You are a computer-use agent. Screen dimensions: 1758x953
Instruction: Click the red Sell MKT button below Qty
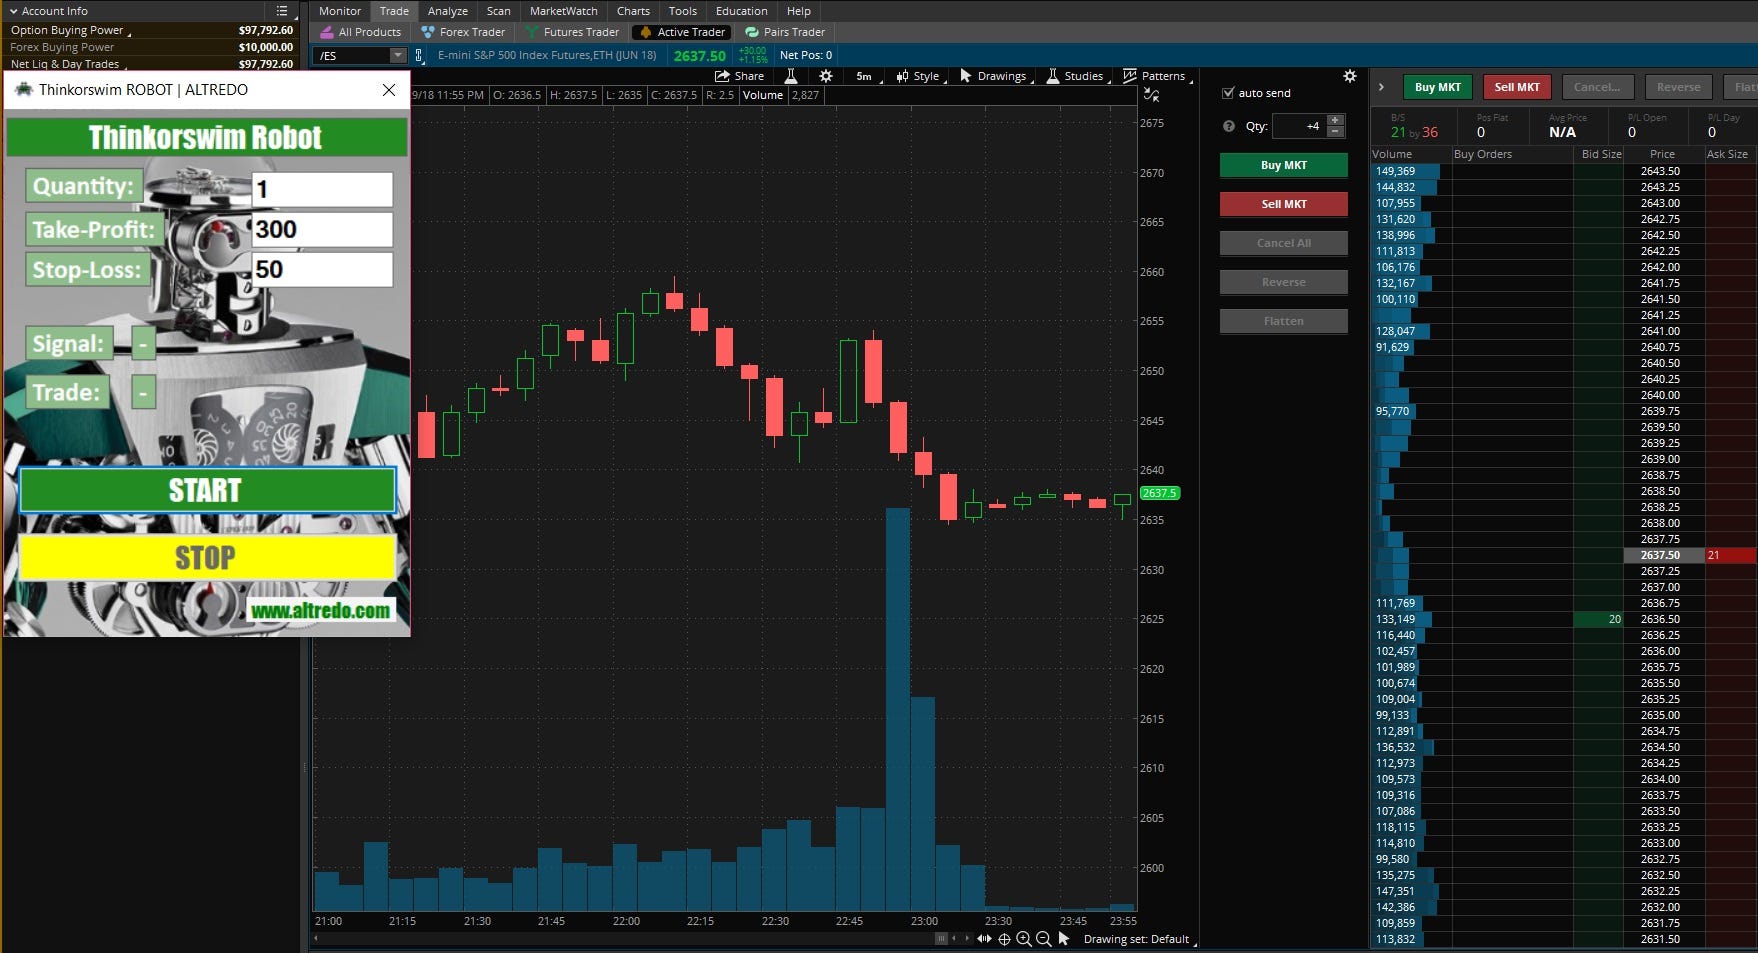tap(1283, 204)
